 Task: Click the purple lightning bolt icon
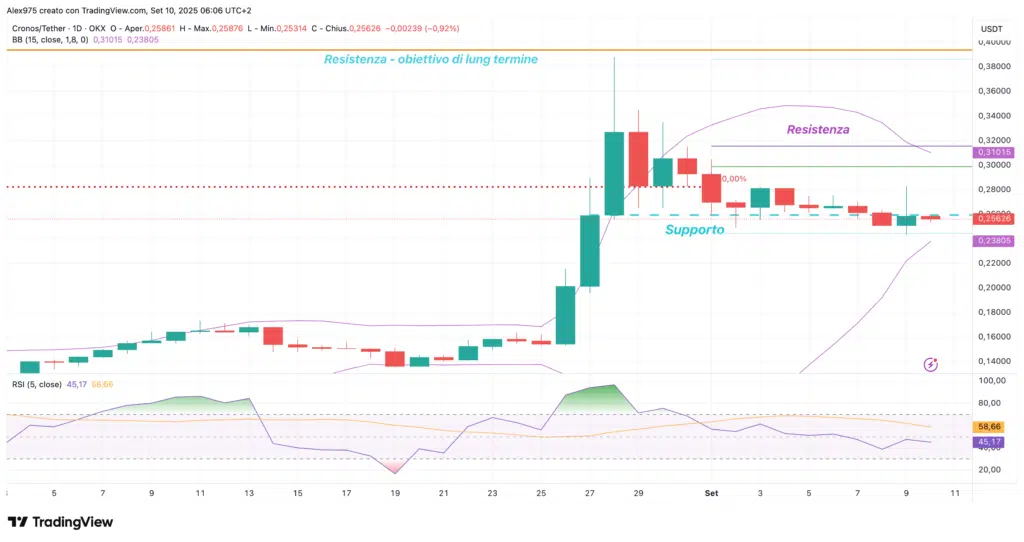pyautogui.click(x=931, y=365)
